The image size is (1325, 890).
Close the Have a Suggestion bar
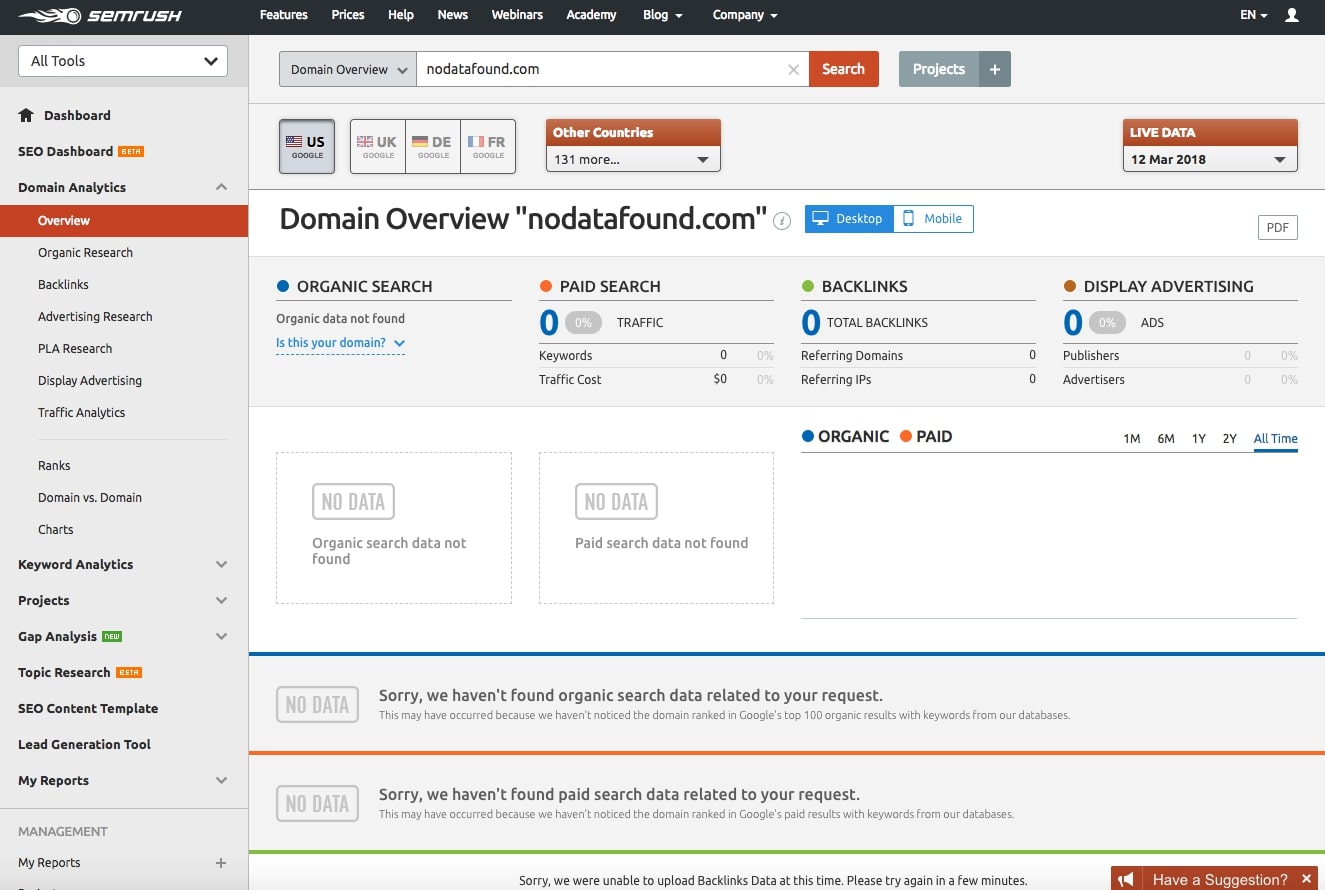[1306, 879]
